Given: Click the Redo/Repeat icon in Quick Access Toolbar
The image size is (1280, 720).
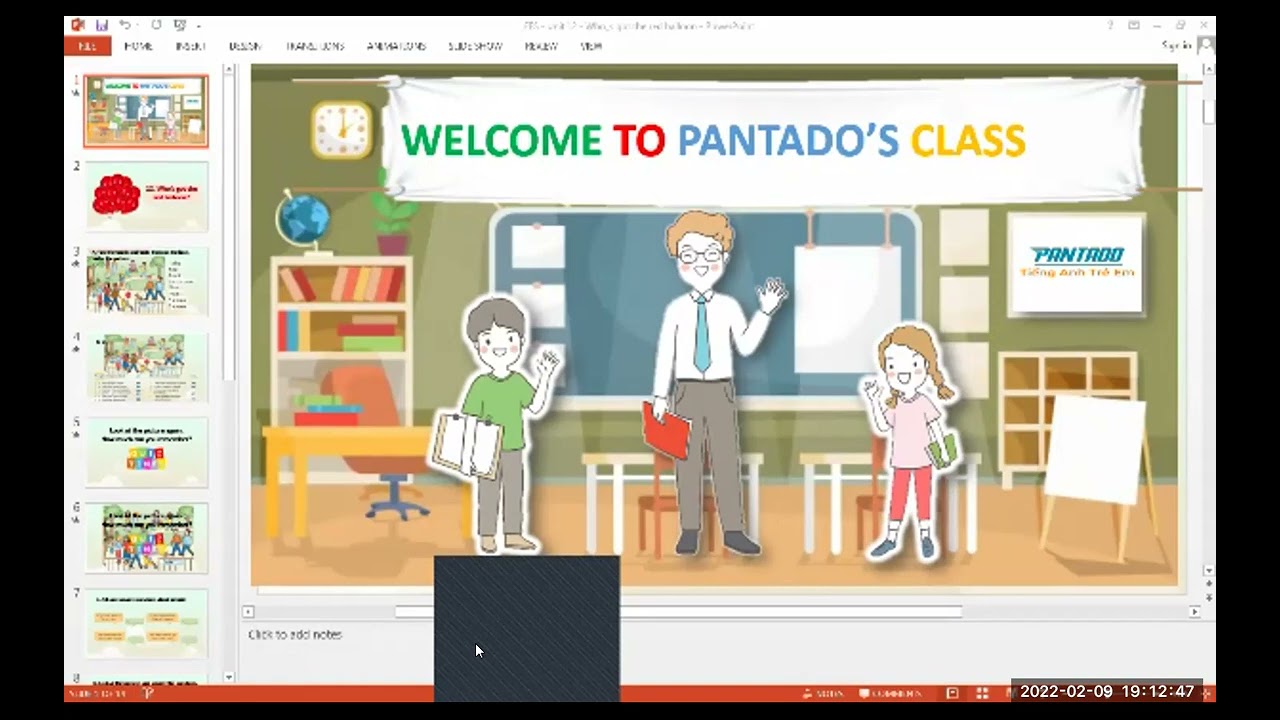Looking at the screenshot, I should (x=156, y=25).
